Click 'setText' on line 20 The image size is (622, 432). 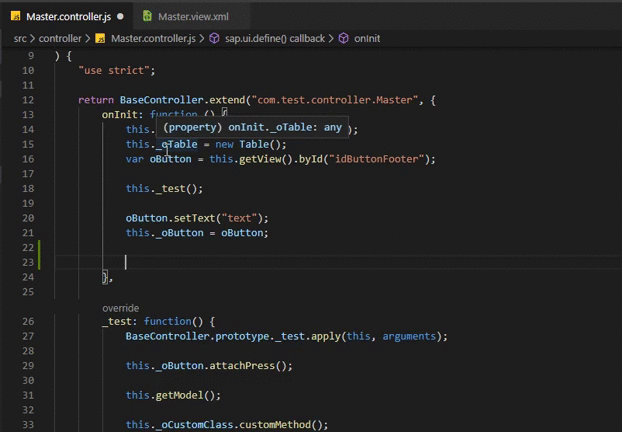point(194,218)
